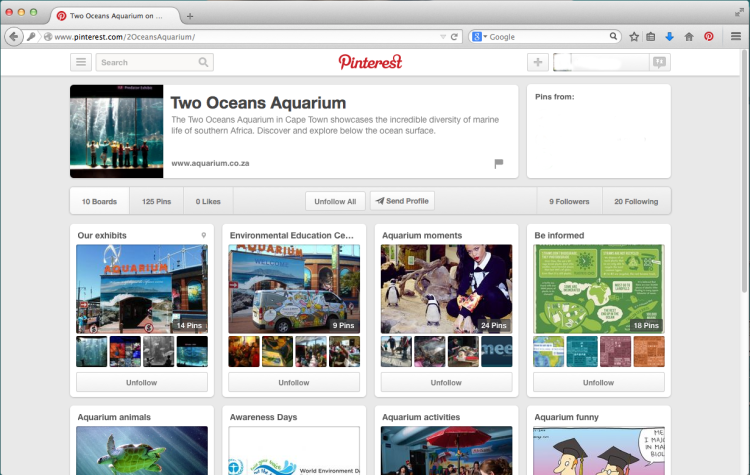
Task: Open the www.aquarium.co.za website link
Action: click(x=210, y=163)
